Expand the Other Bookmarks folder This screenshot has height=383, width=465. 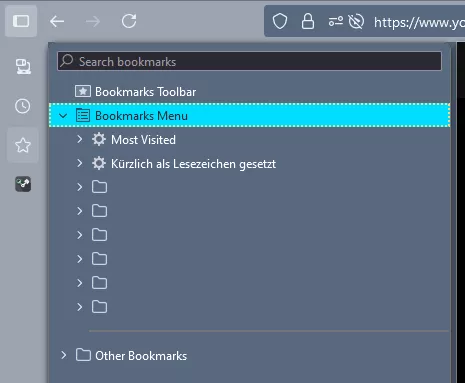(x=63, y=355)
